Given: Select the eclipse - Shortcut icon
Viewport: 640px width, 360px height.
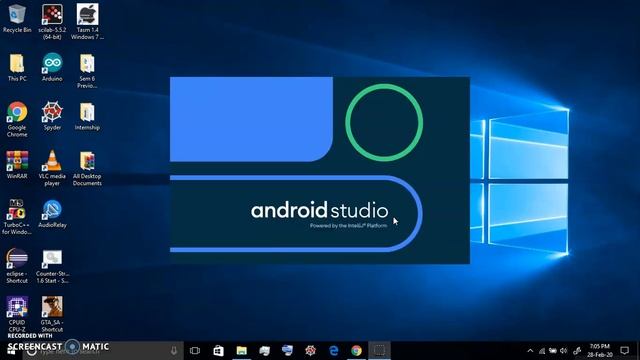Looking at the screenshot, I should [17, 266].
